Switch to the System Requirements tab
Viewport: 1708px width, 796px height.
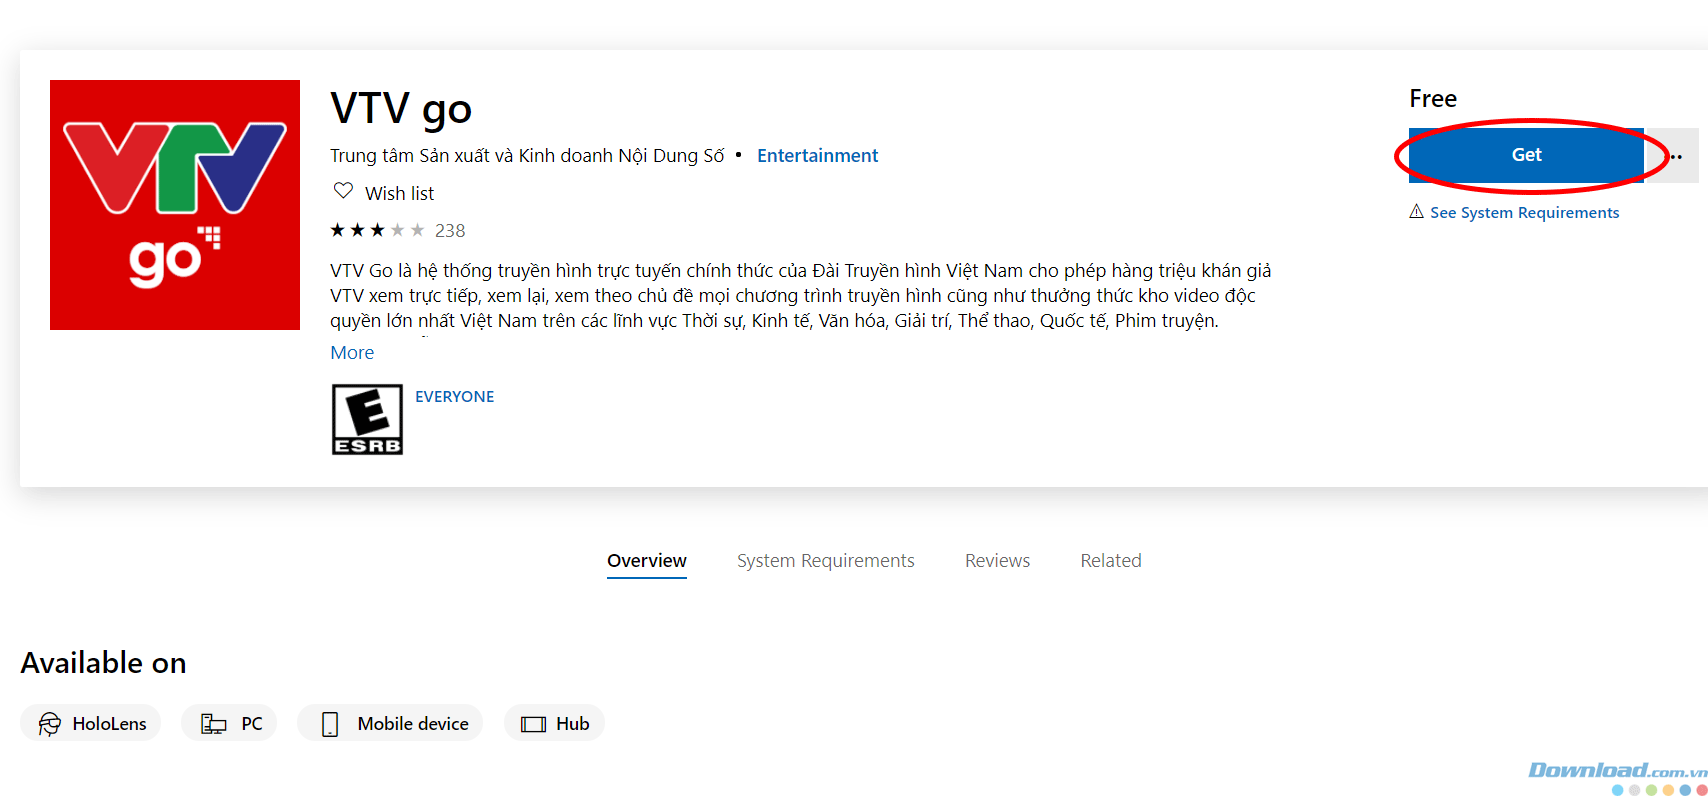pos(826,561)
